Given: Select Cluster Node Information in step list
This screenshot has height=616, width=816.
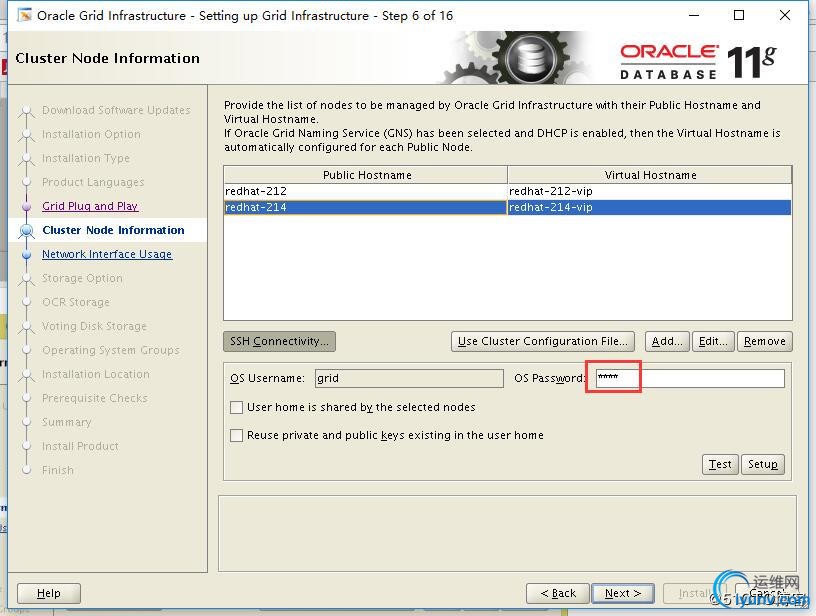Looking at the screenshot, I should coord(113,230).
